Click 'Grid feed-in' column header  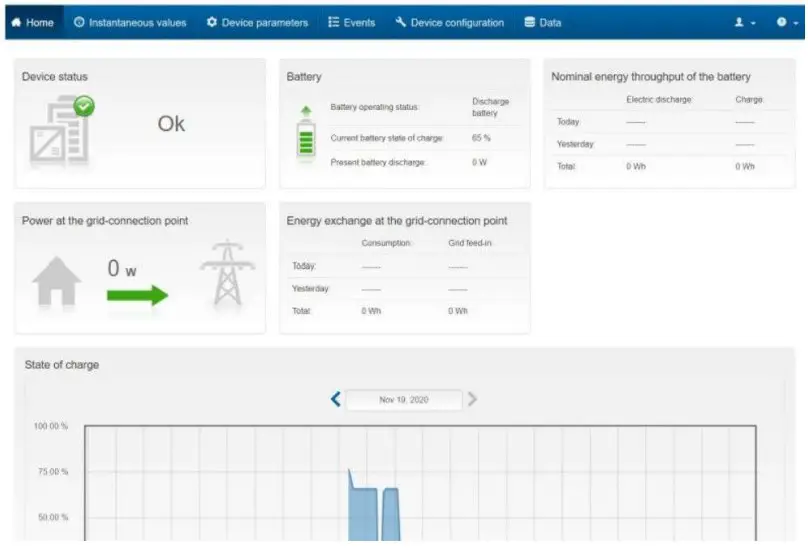click(x=470, y=243)
